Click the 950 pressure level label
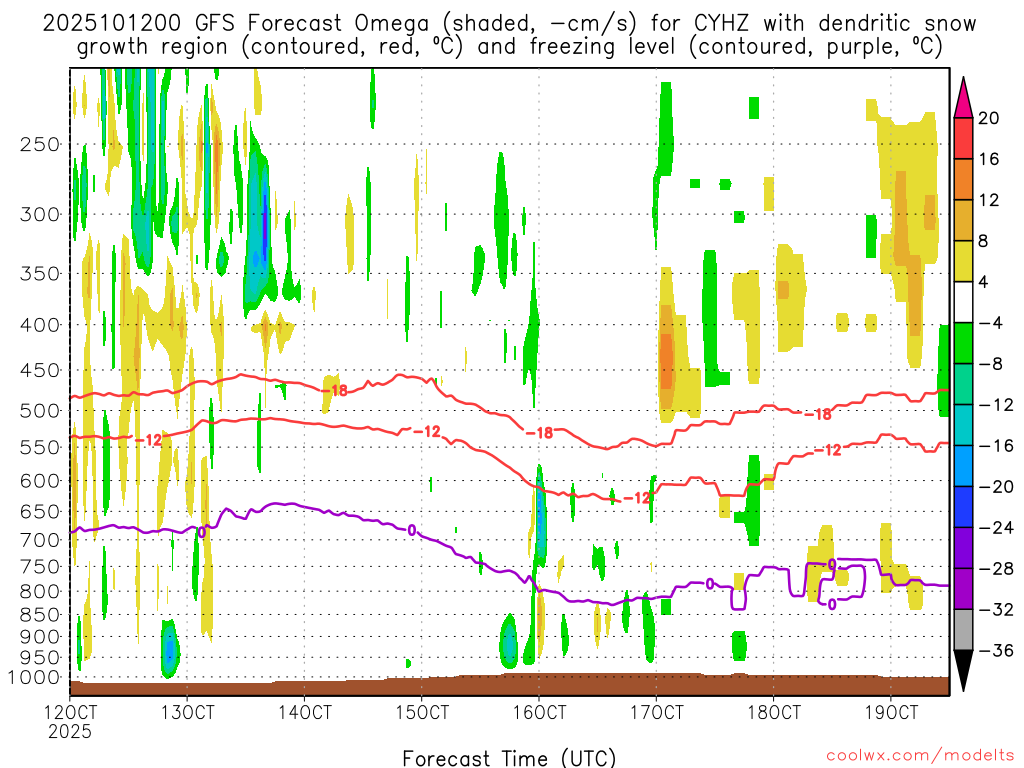Screen dimensions: 1024x768 [40, 658]
